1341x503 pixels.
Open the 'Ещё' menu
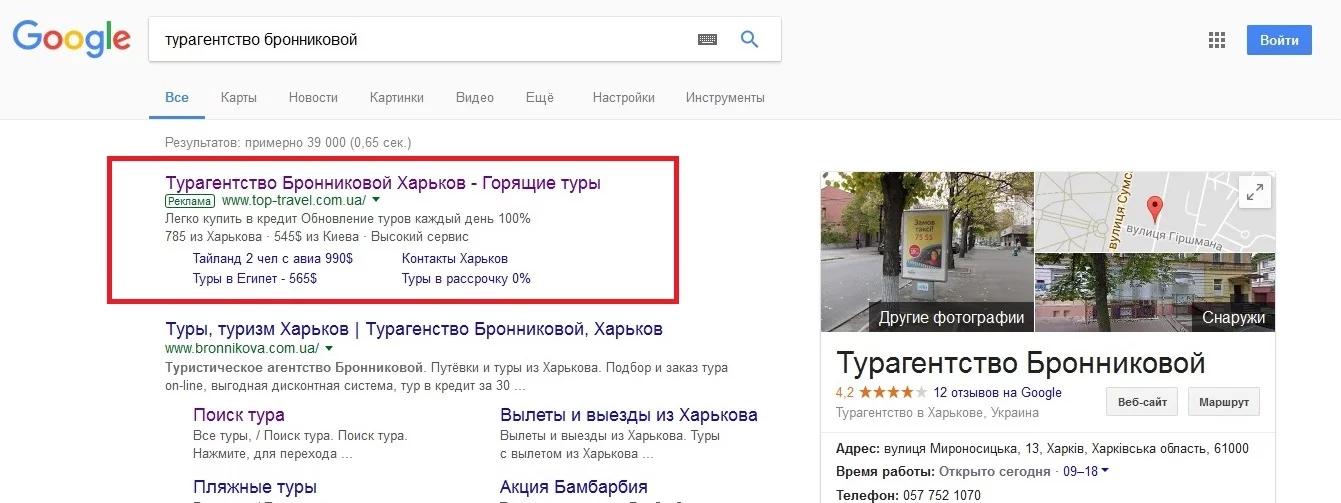539,97
